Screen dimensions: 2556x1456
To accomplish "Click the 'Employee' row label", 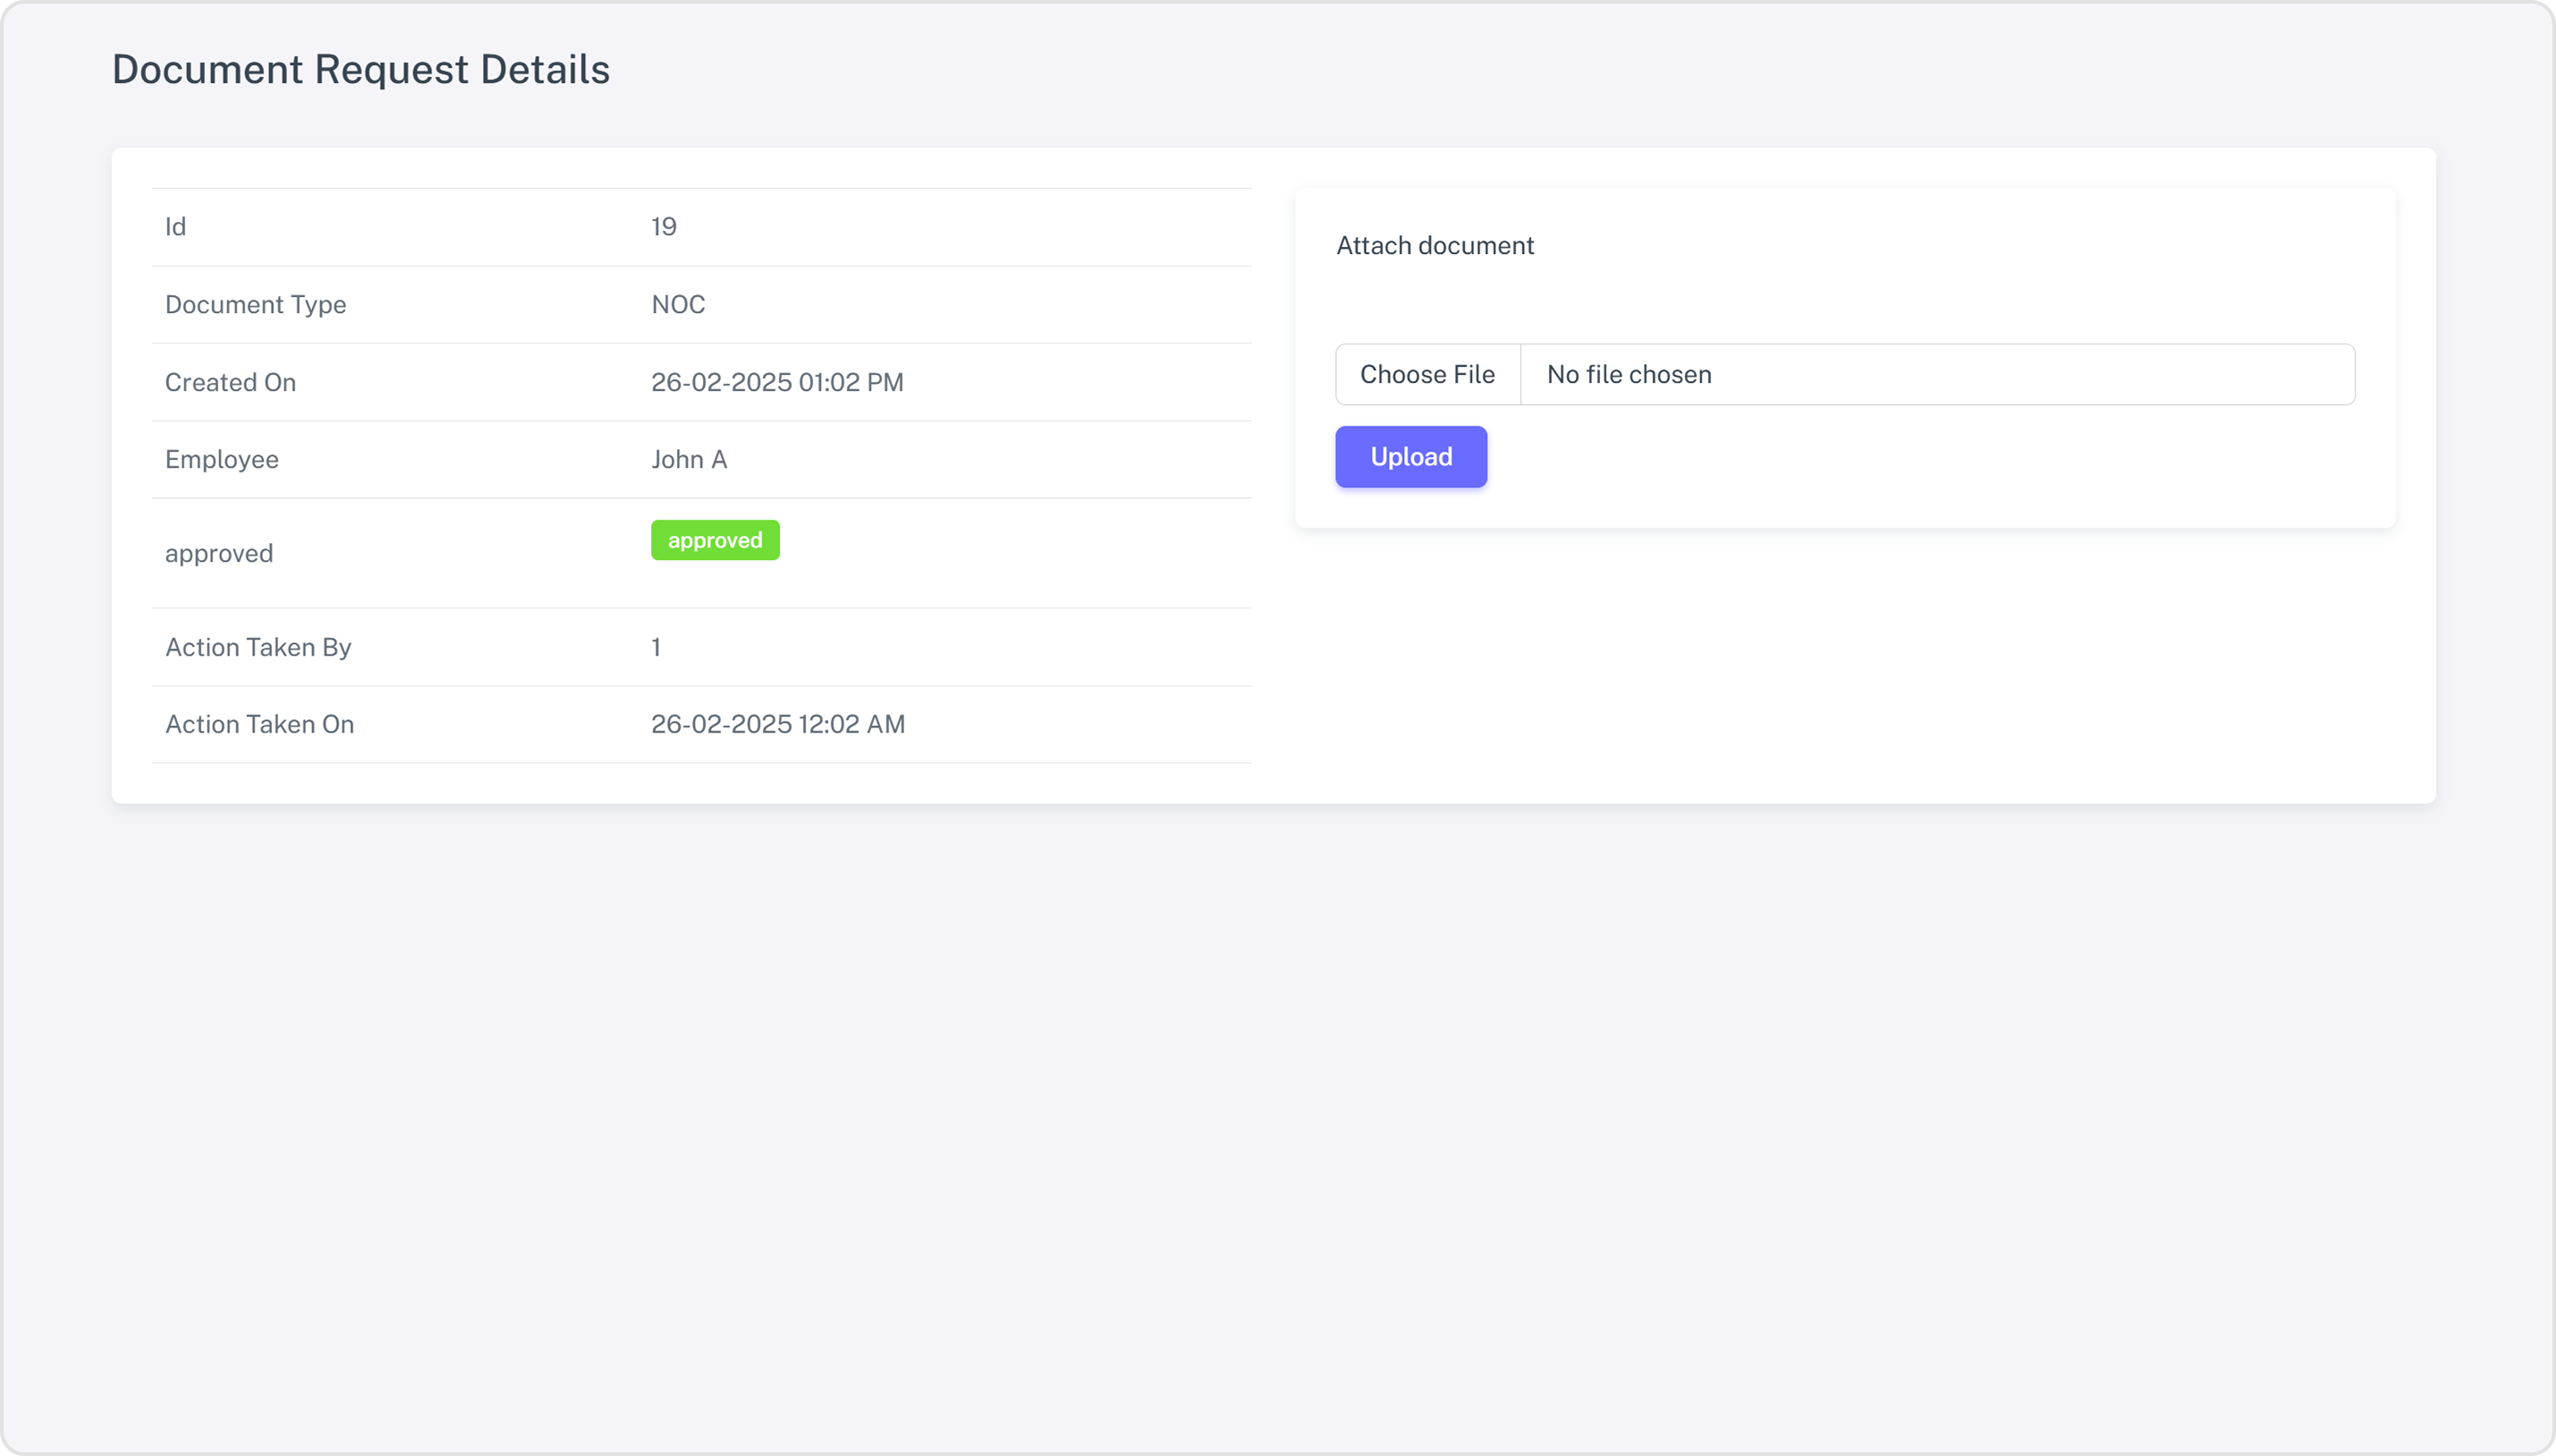I will point(222,460).
